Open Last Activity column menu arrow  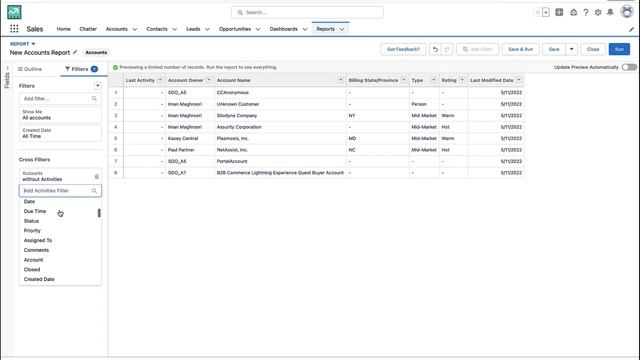[160, 80]
